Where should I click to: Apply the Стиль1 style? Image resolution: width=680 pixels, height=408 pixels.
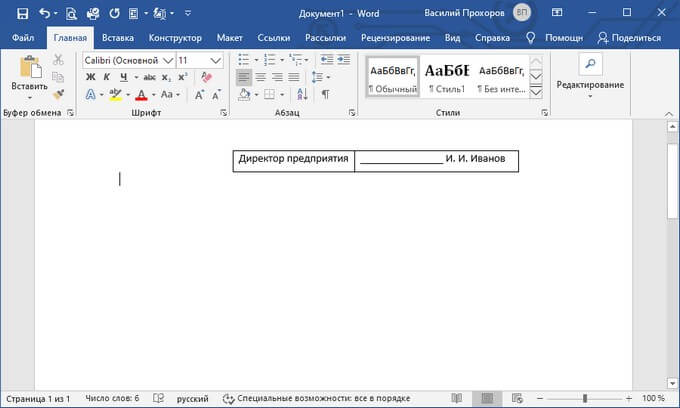tap(447, 77)
